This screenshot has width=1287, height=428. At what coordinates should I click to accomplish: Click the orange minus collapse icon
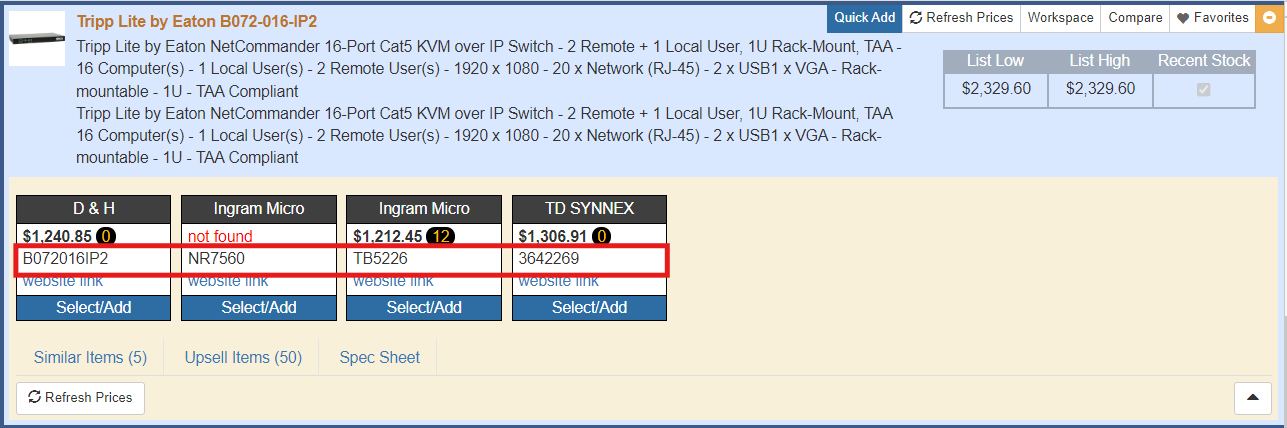click(1269, 17)
